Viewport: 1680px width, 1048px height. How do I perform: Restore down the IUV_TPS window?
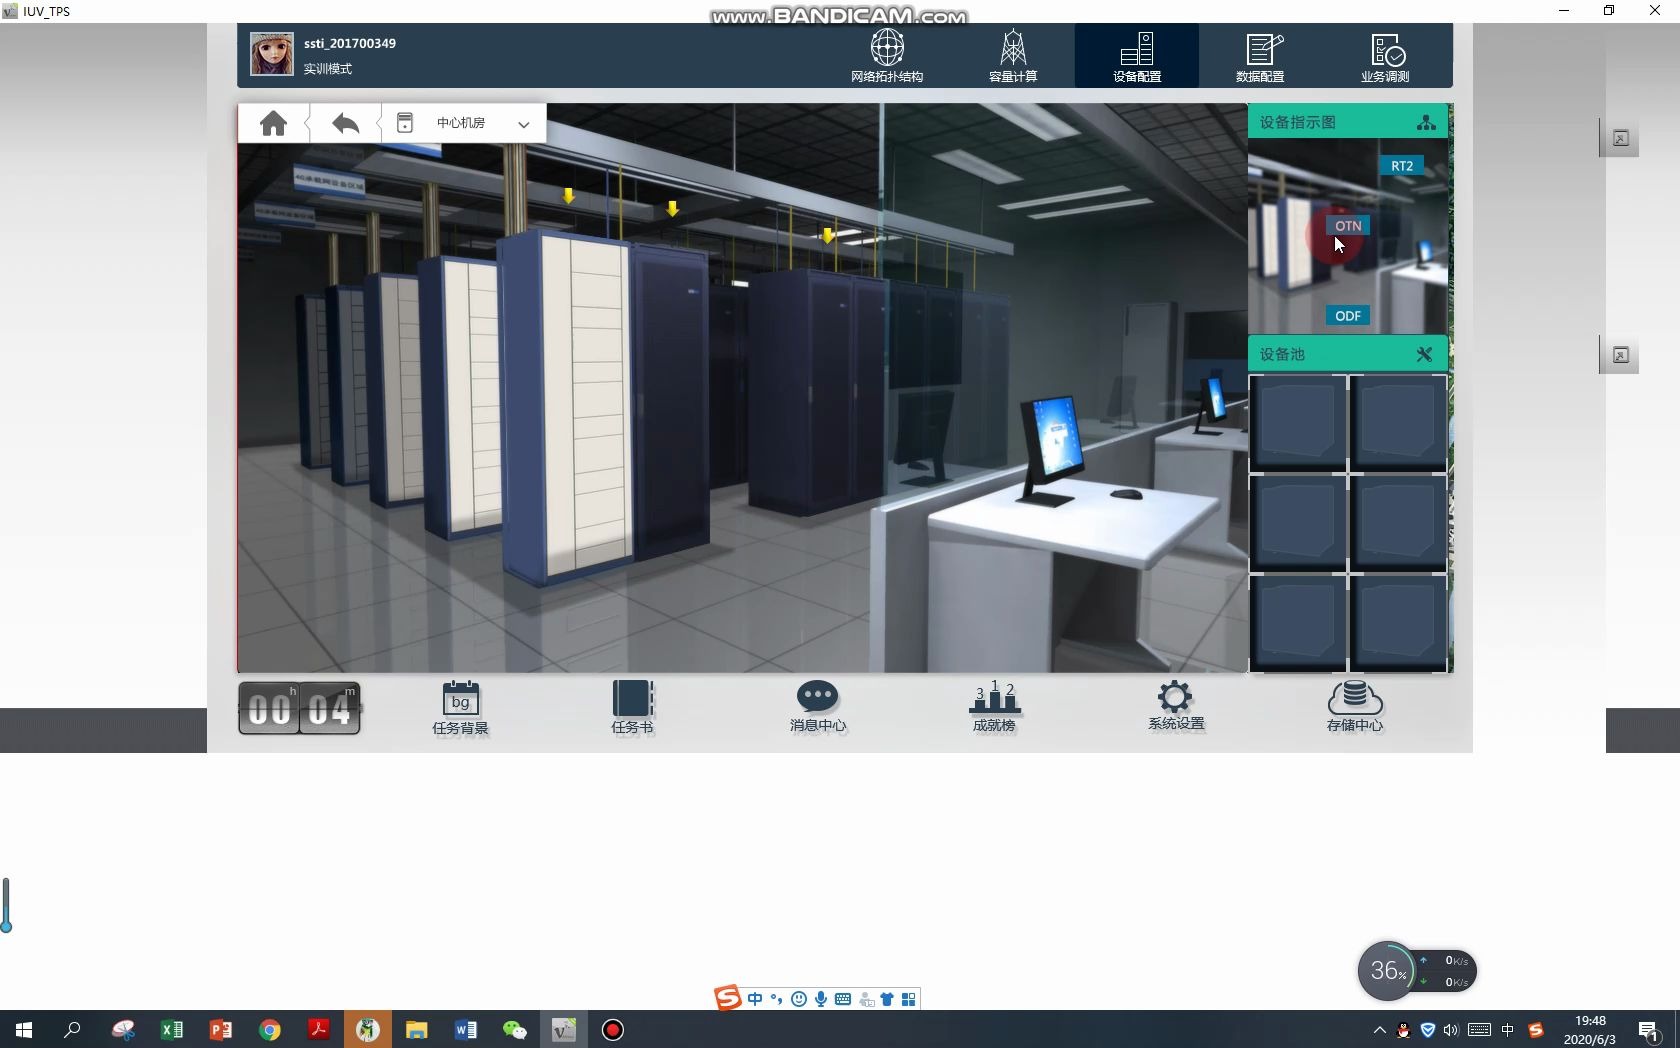point(1609,11)
